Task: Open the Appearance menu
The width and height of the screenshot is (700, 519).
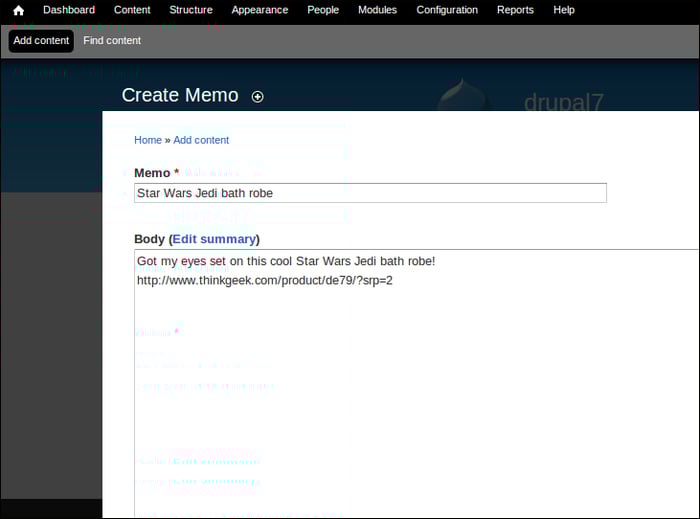Action: (x=260, y=10)
